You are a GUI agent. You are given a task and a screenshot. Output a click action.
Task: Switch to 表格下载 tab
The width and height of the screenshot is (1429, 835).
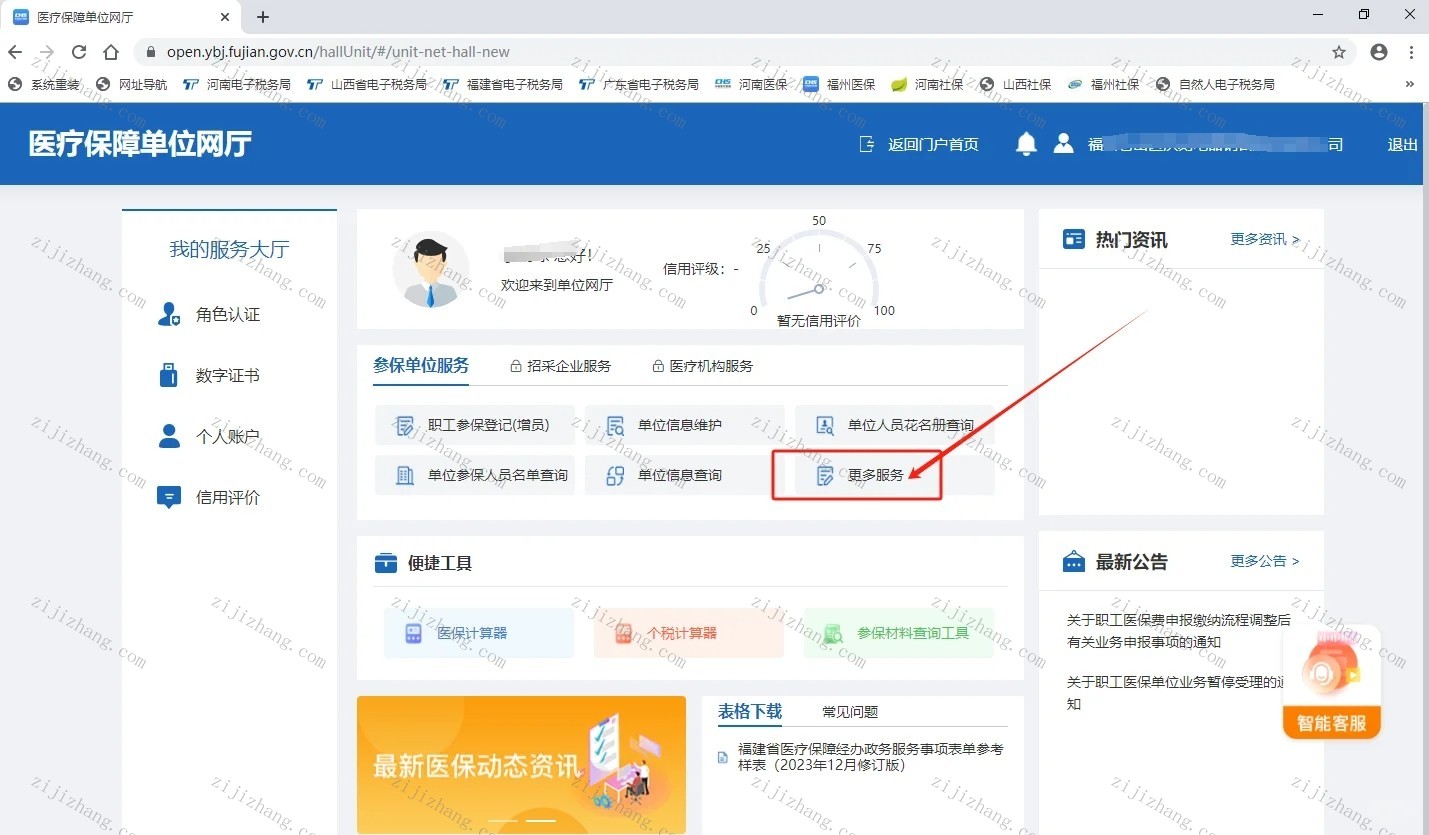click(x=750, y=711)
